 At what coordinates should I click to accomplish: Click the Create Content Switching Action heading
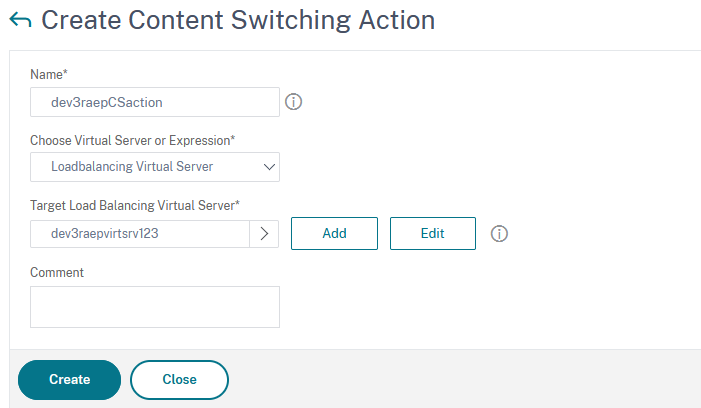pyautogui.click(x=238, y=19)
